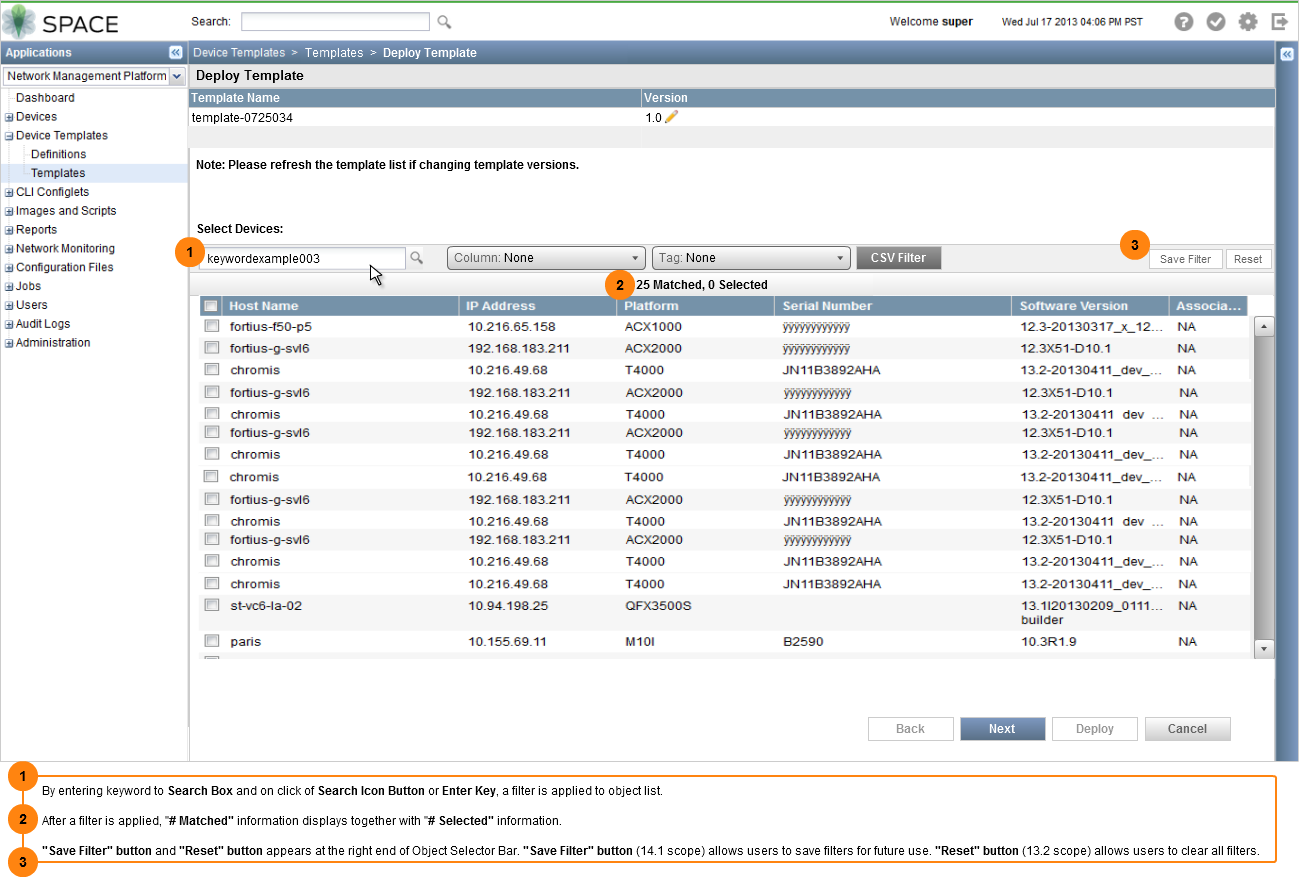This screenshot has width=1299, height=877.
Task: Check the box for fortius-f50-p5
Action: [x=211, y=326]
